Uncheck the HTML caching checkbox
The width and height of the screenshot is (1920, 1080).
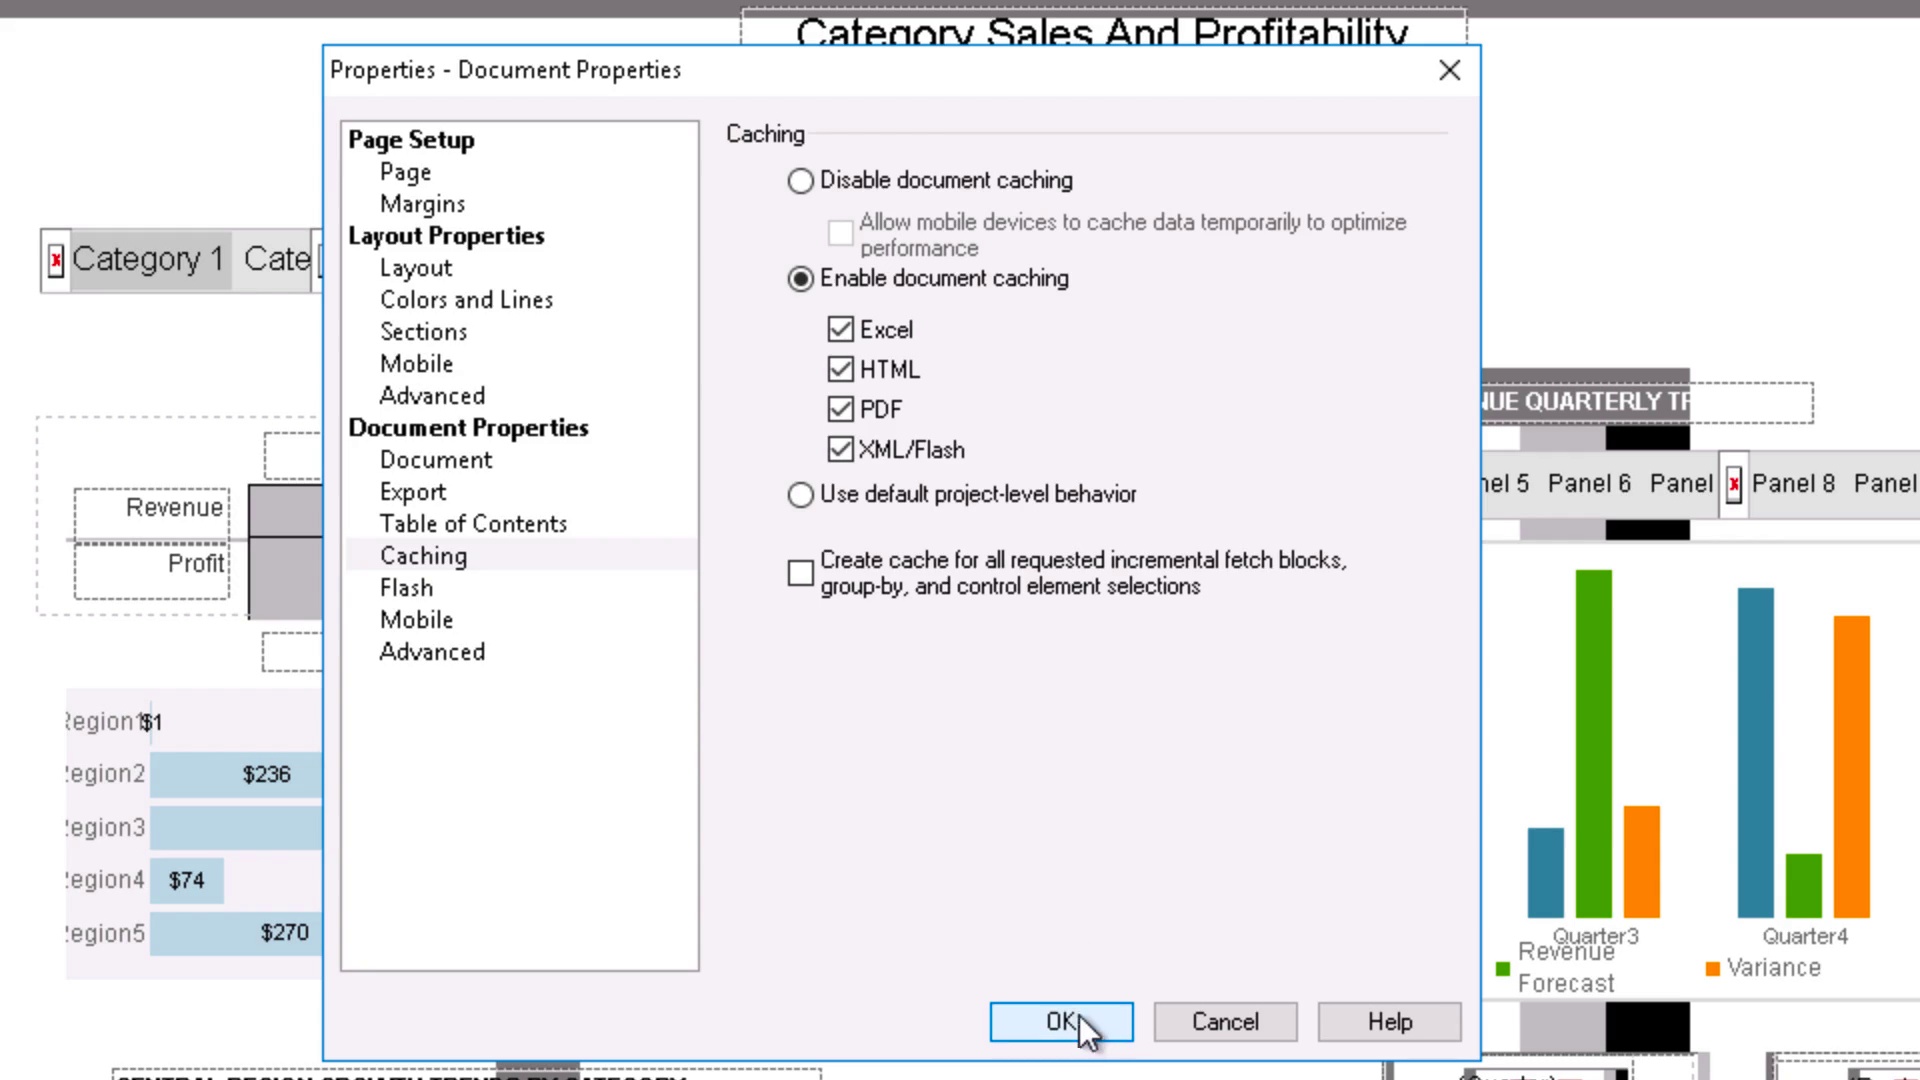coord(840,370)
